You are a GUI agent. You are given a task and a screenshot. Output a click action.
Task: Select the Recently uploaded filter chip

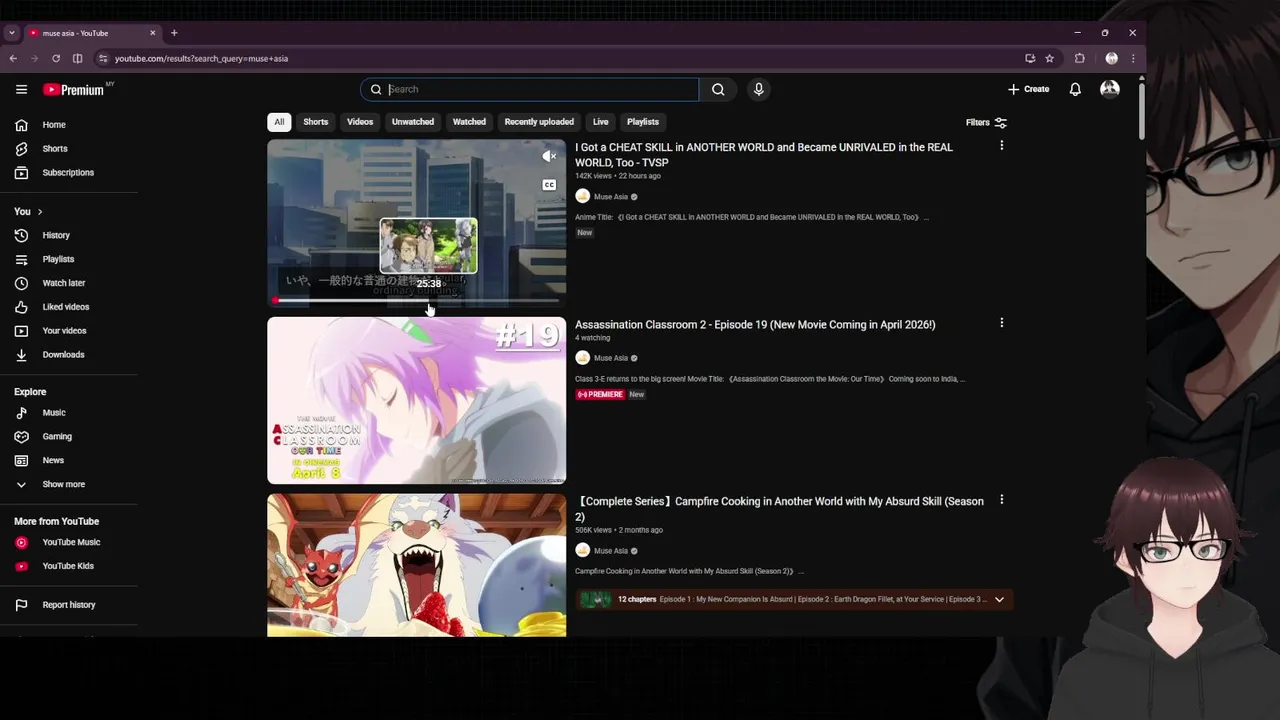[x=539, y=122]
